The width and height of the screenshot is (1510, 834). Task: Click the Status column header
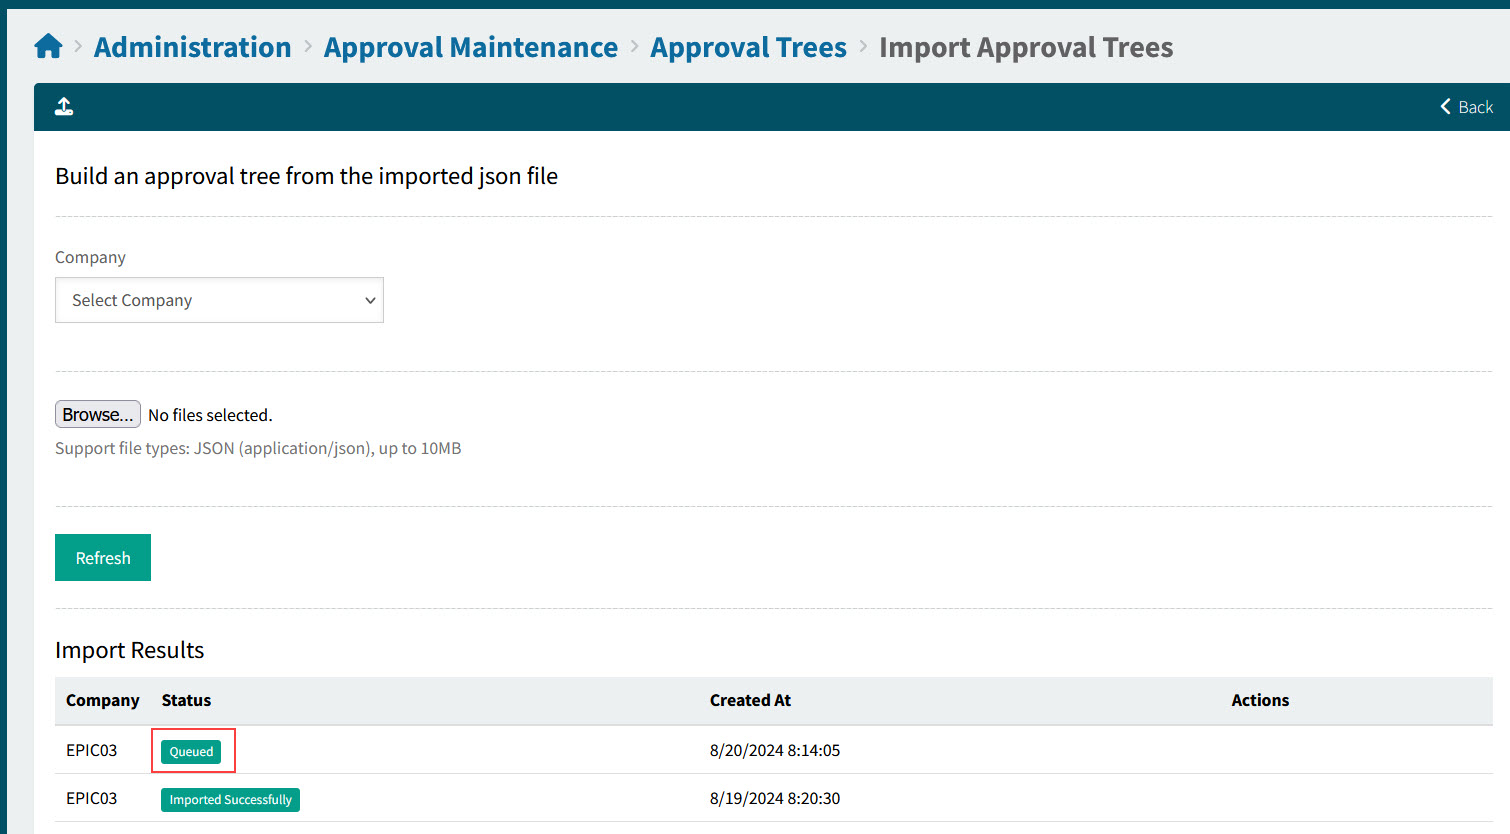(x=186, y=700)
